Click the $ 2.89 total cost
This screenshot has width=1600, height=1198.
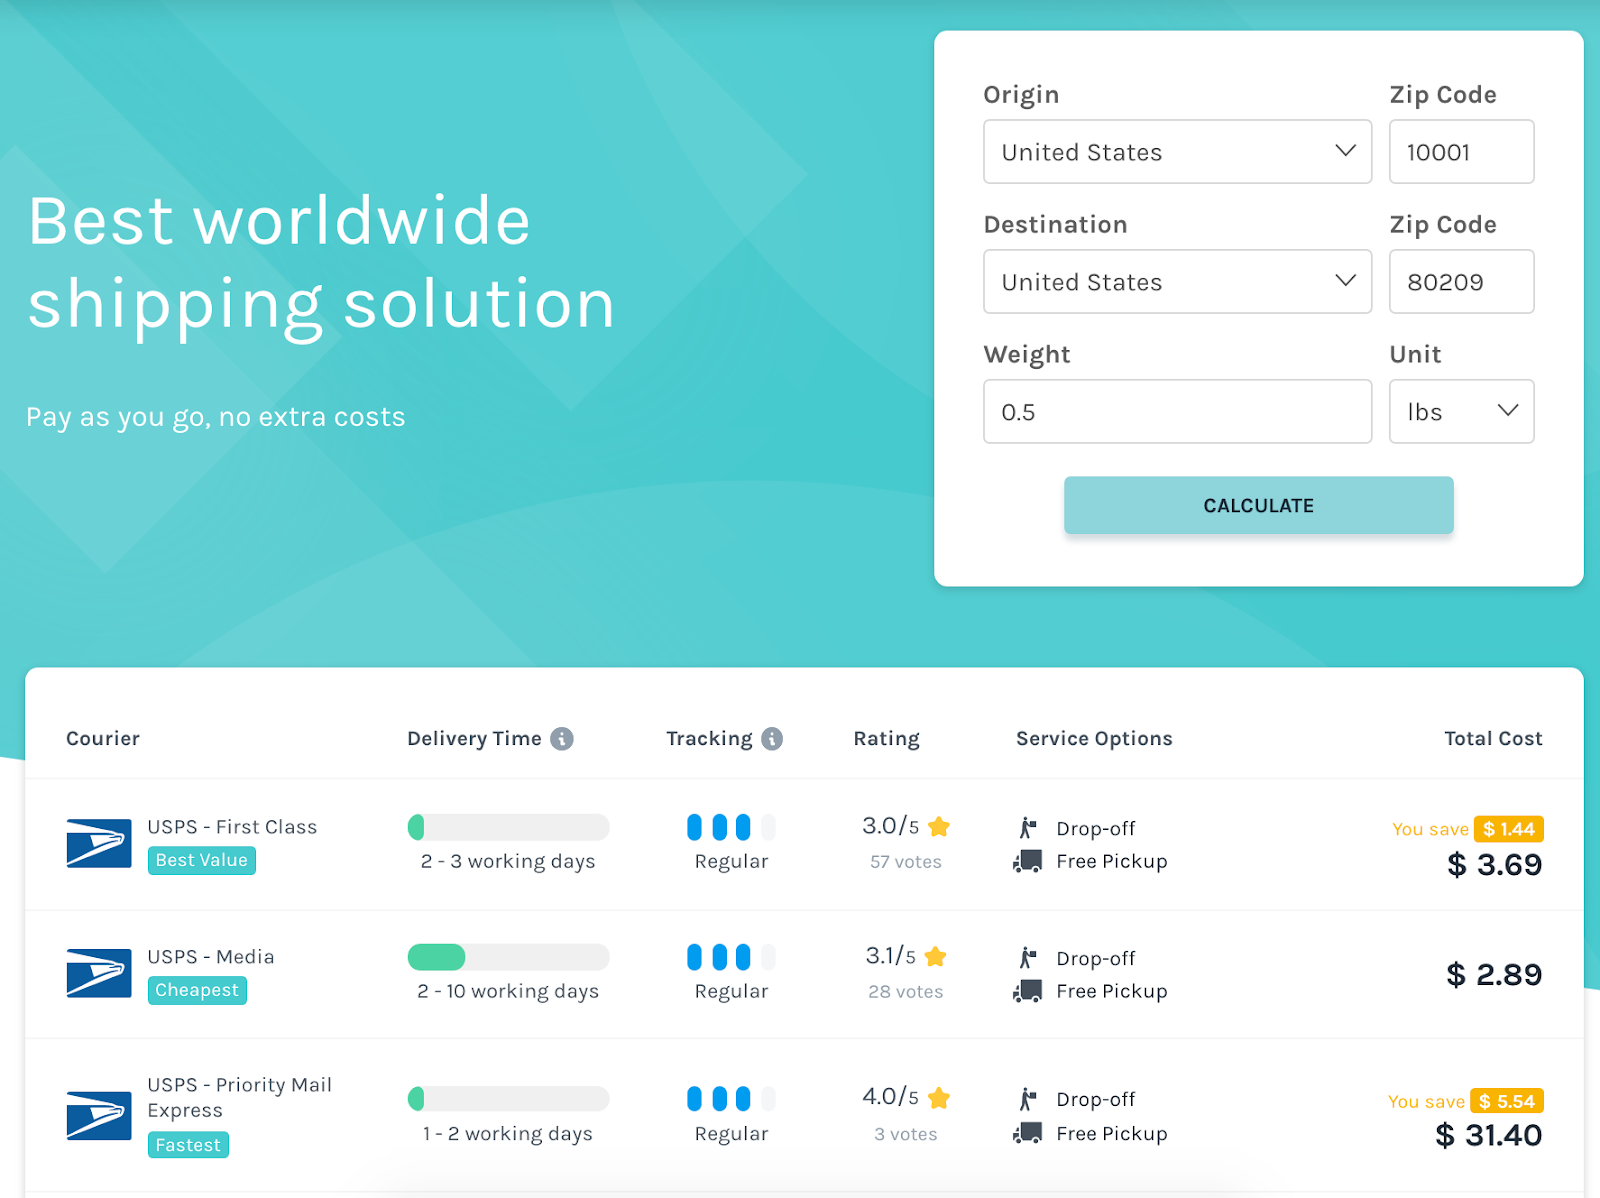pos(1494,975)
